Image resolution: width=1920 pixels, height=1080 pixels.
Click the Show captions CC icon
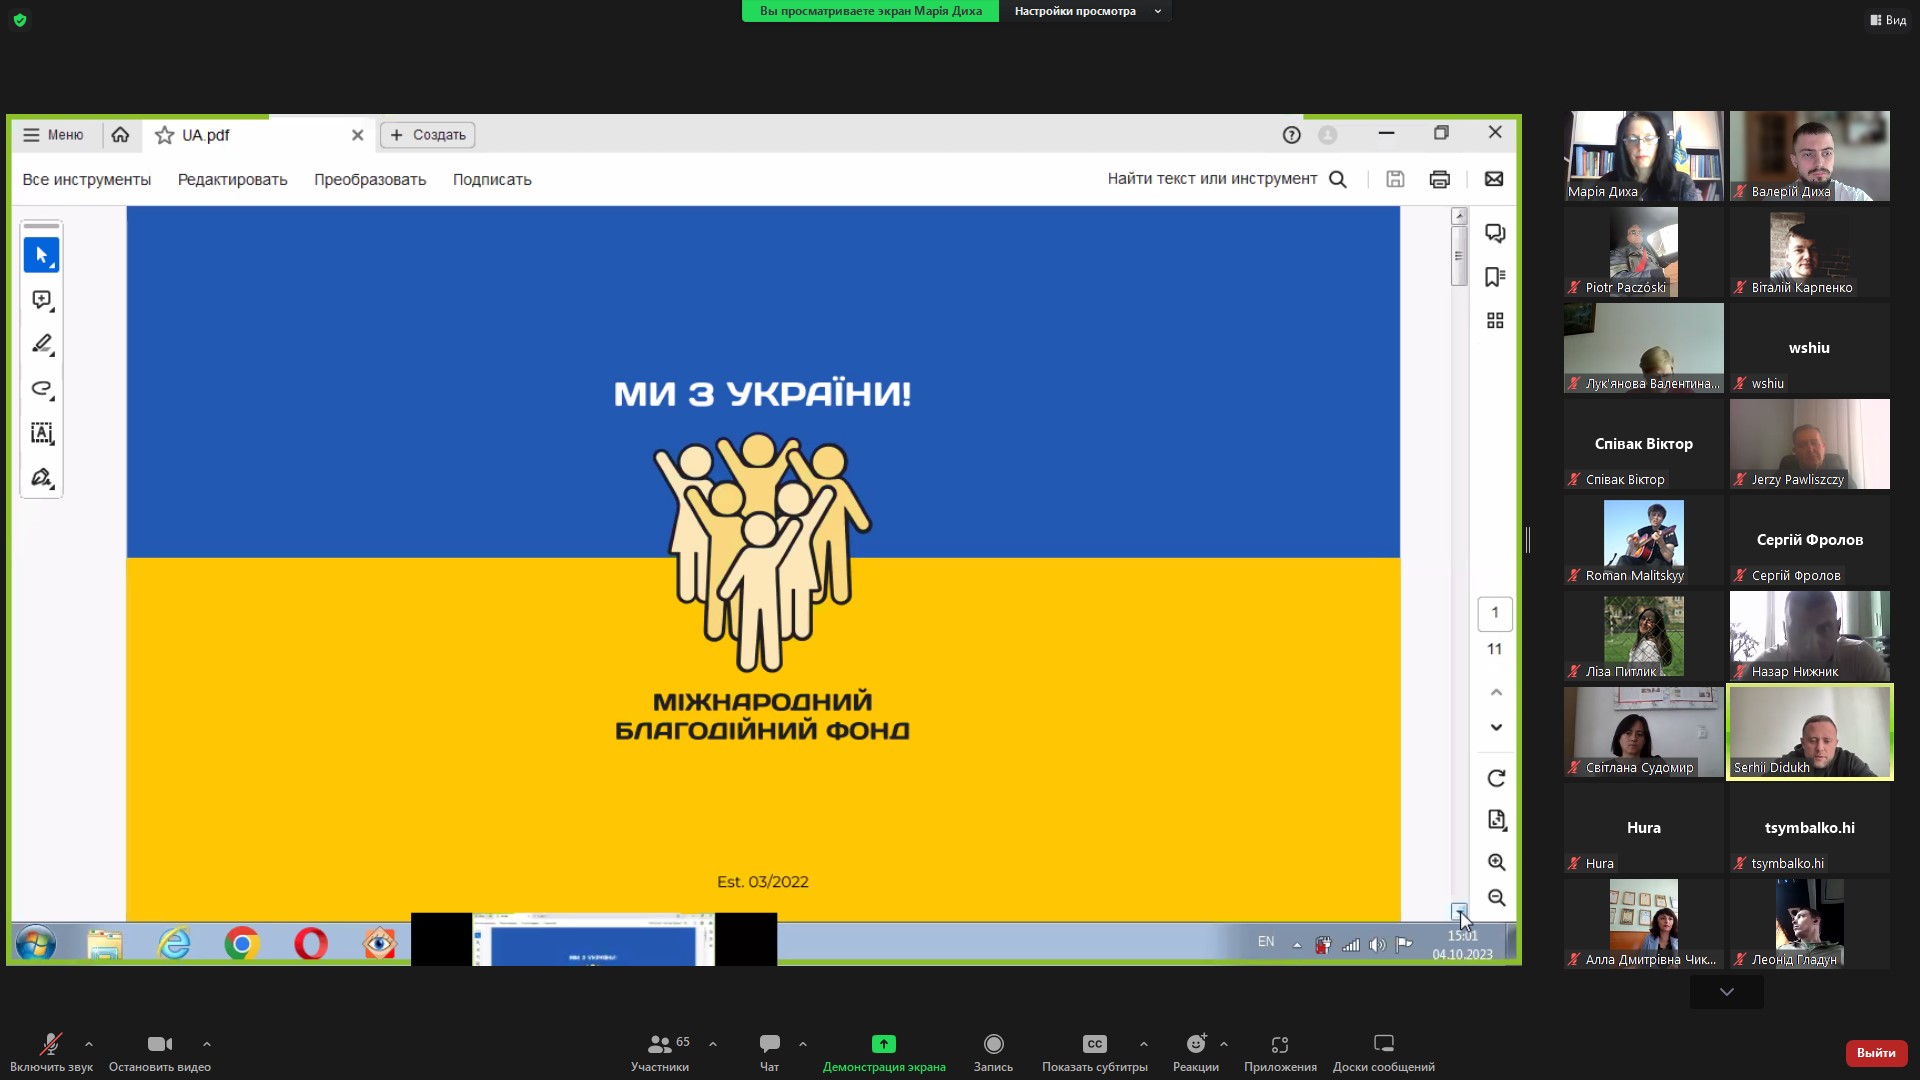1094,1044
